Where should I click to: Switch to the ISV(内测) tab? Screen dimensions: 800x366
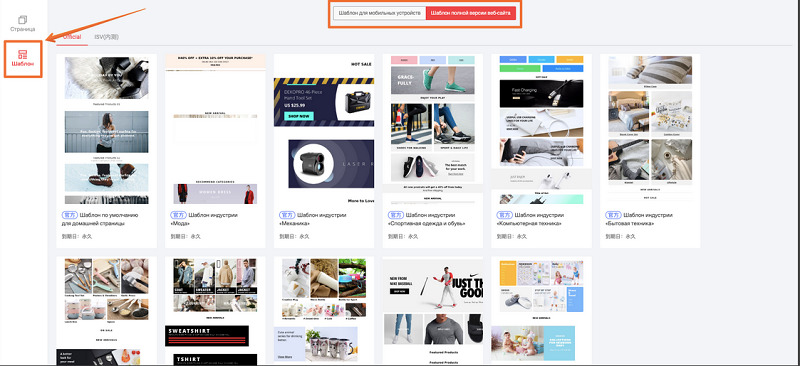tap(107, 37)
